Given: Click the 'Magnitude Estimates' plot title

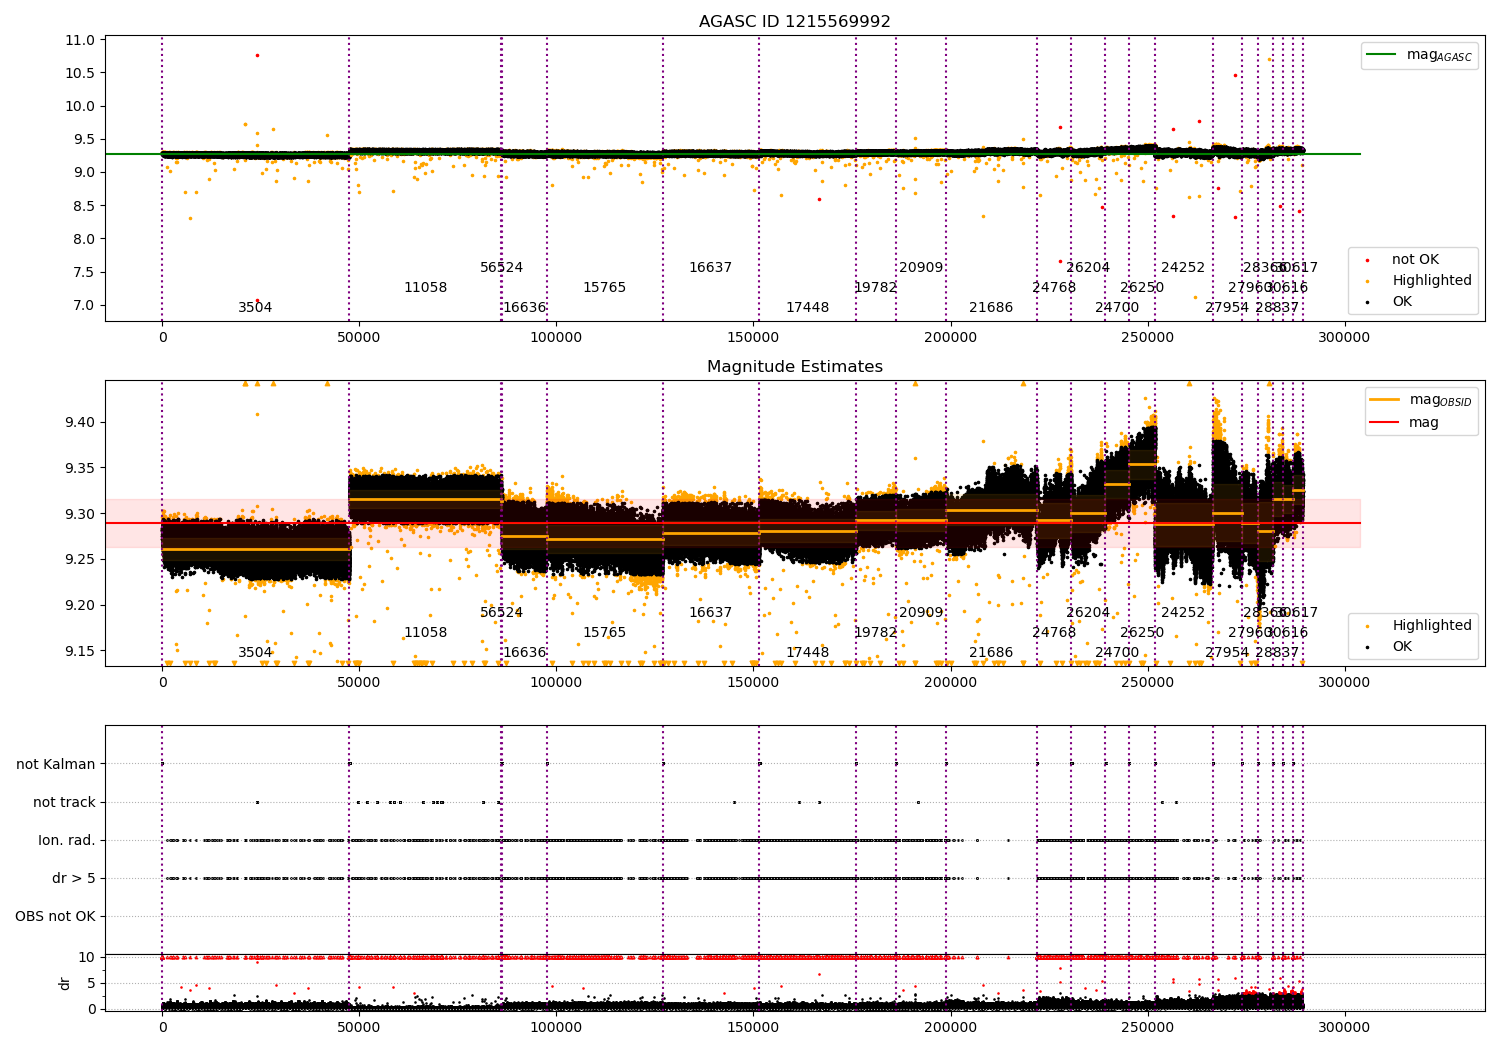Looking at the screenshot, I should click(x=794, y=367).
